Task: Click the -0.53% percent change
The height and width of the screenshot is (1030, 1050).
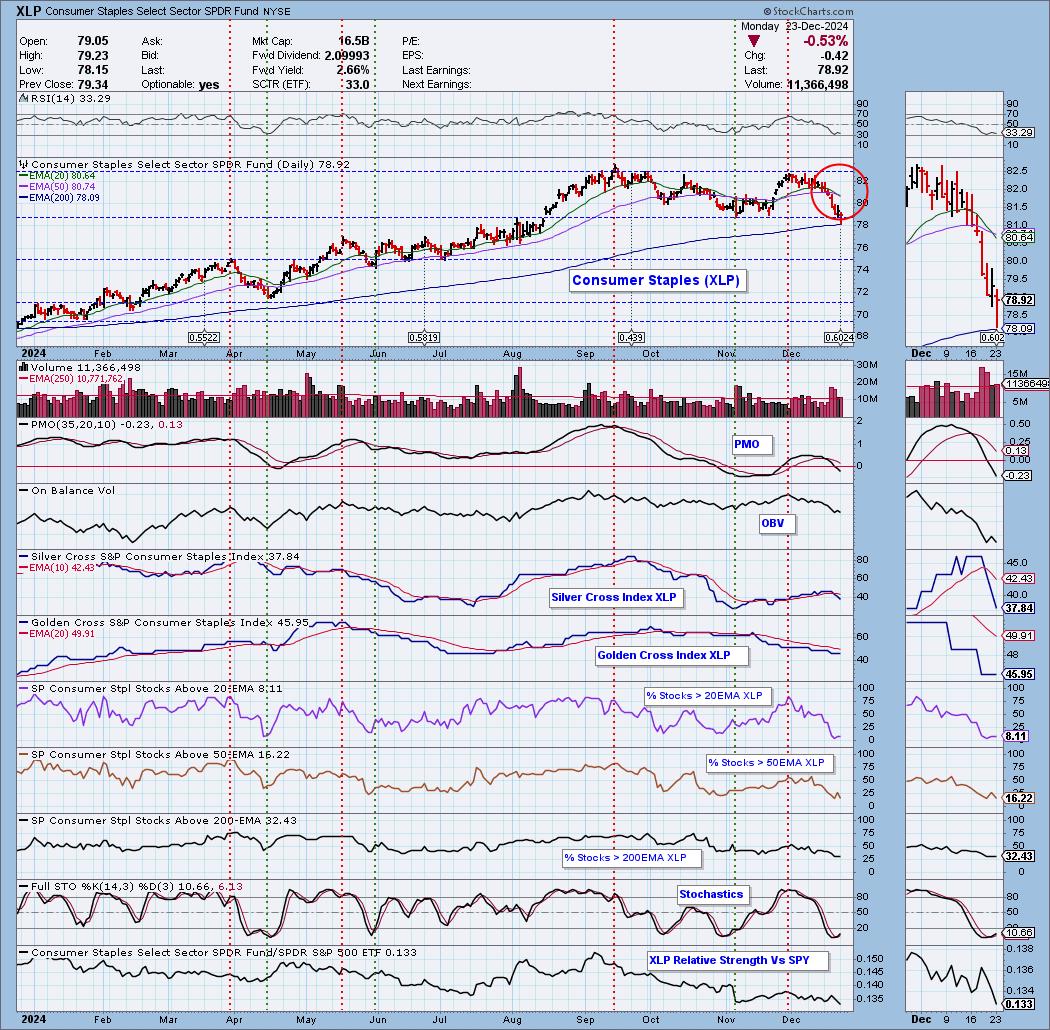Action: click(x=826, y=42)
